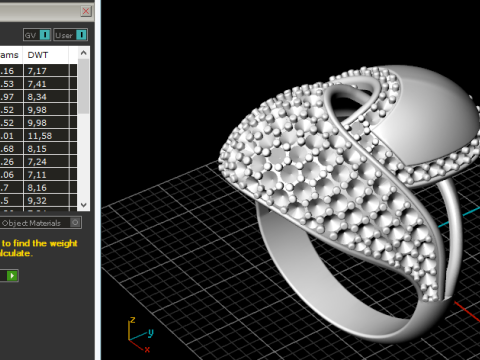This screenshot has width=480, height=360.
Task: Open the Object Materials option
Action: 41,223
